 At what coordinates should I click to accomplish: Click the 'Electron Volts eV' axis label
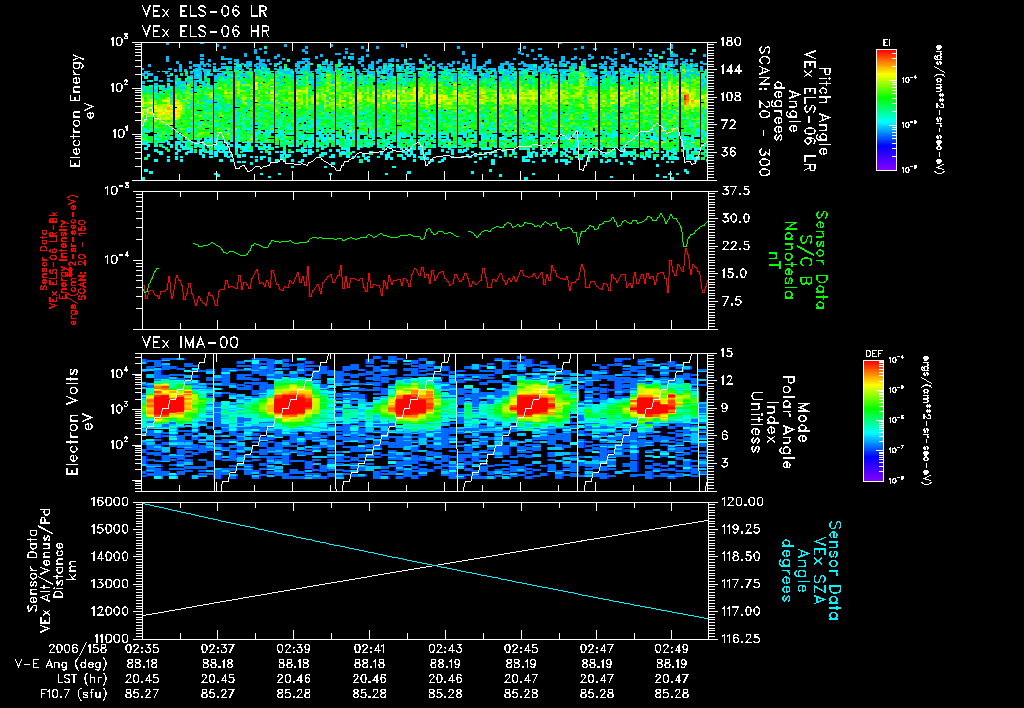click(79, 421)
